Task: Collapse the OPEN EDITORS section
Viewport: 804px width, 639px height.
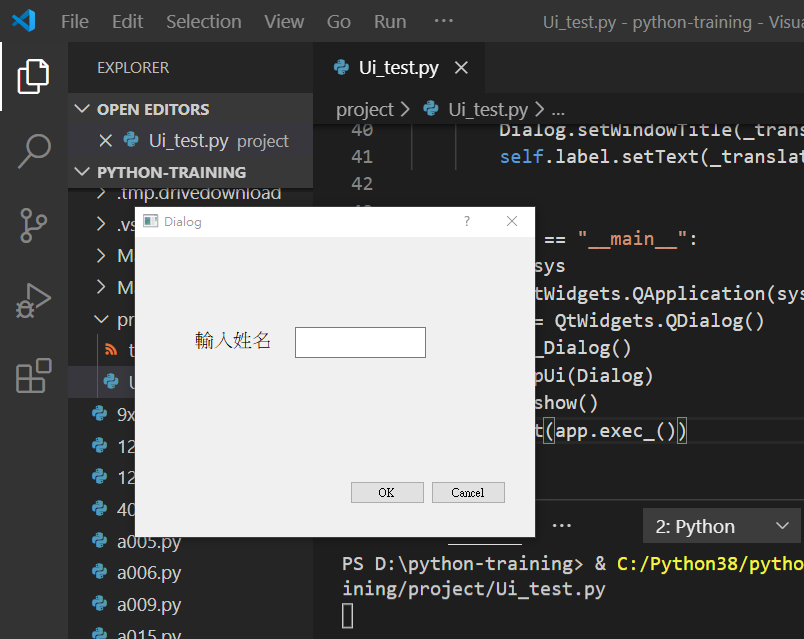Action: [82, 108]
